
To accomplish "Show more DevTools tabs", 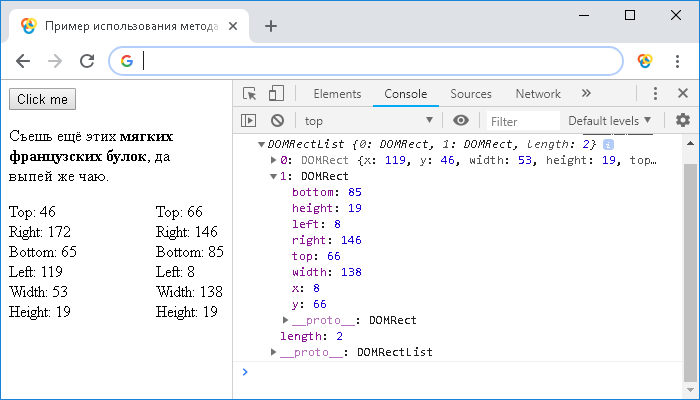I will (x=586, y=93).
